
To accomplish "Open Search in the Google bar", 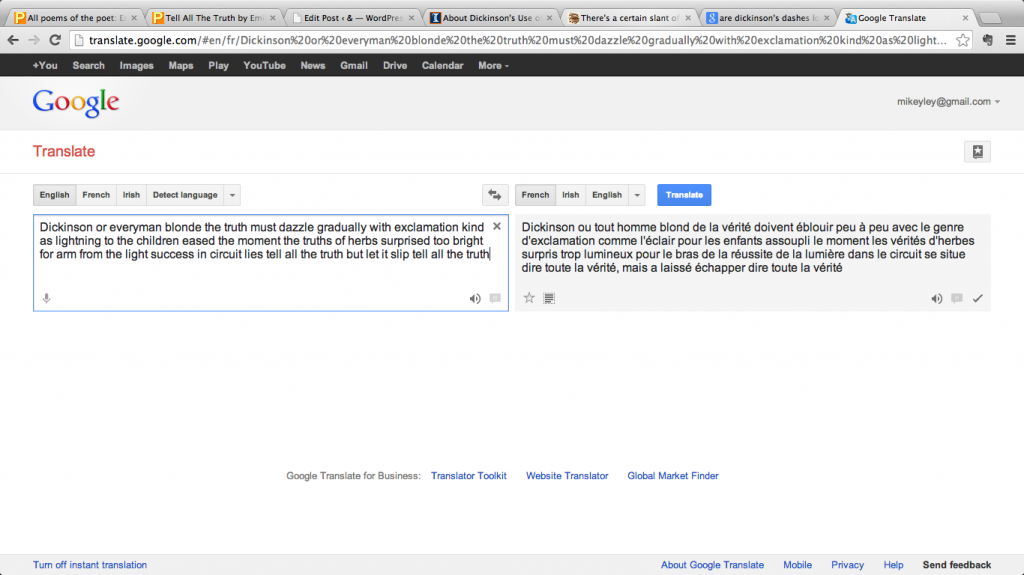I will (x=88, y=65).
